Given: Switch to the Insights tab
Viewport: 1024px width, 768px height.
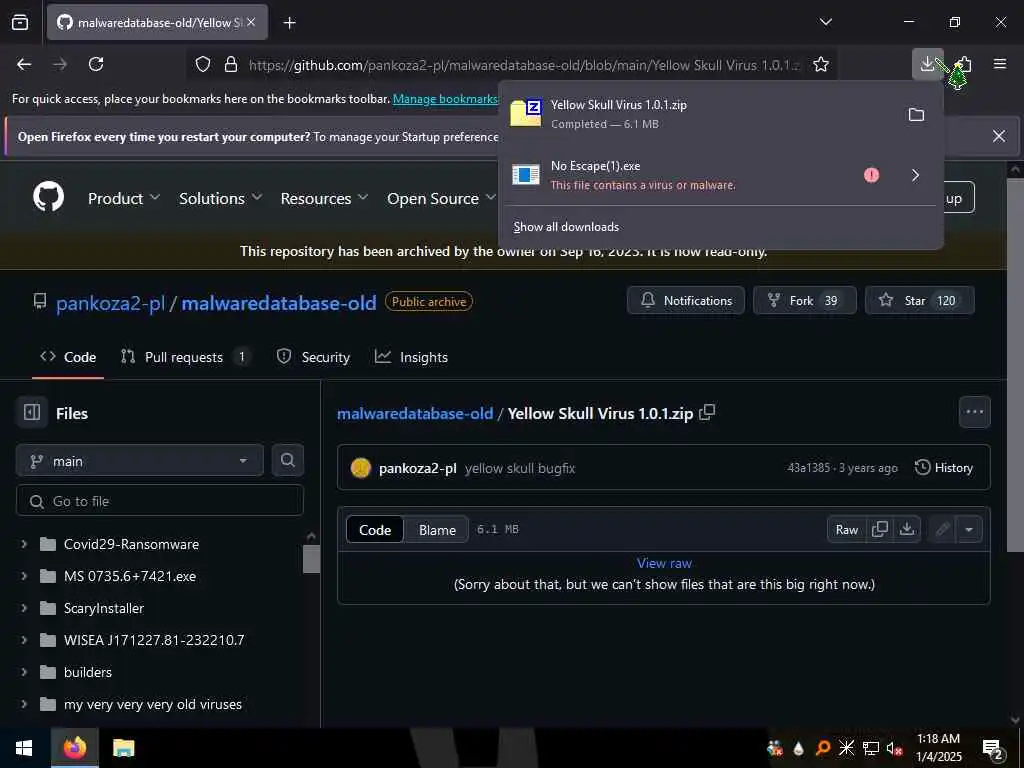Looking at the screenshot, I should 411,357.
